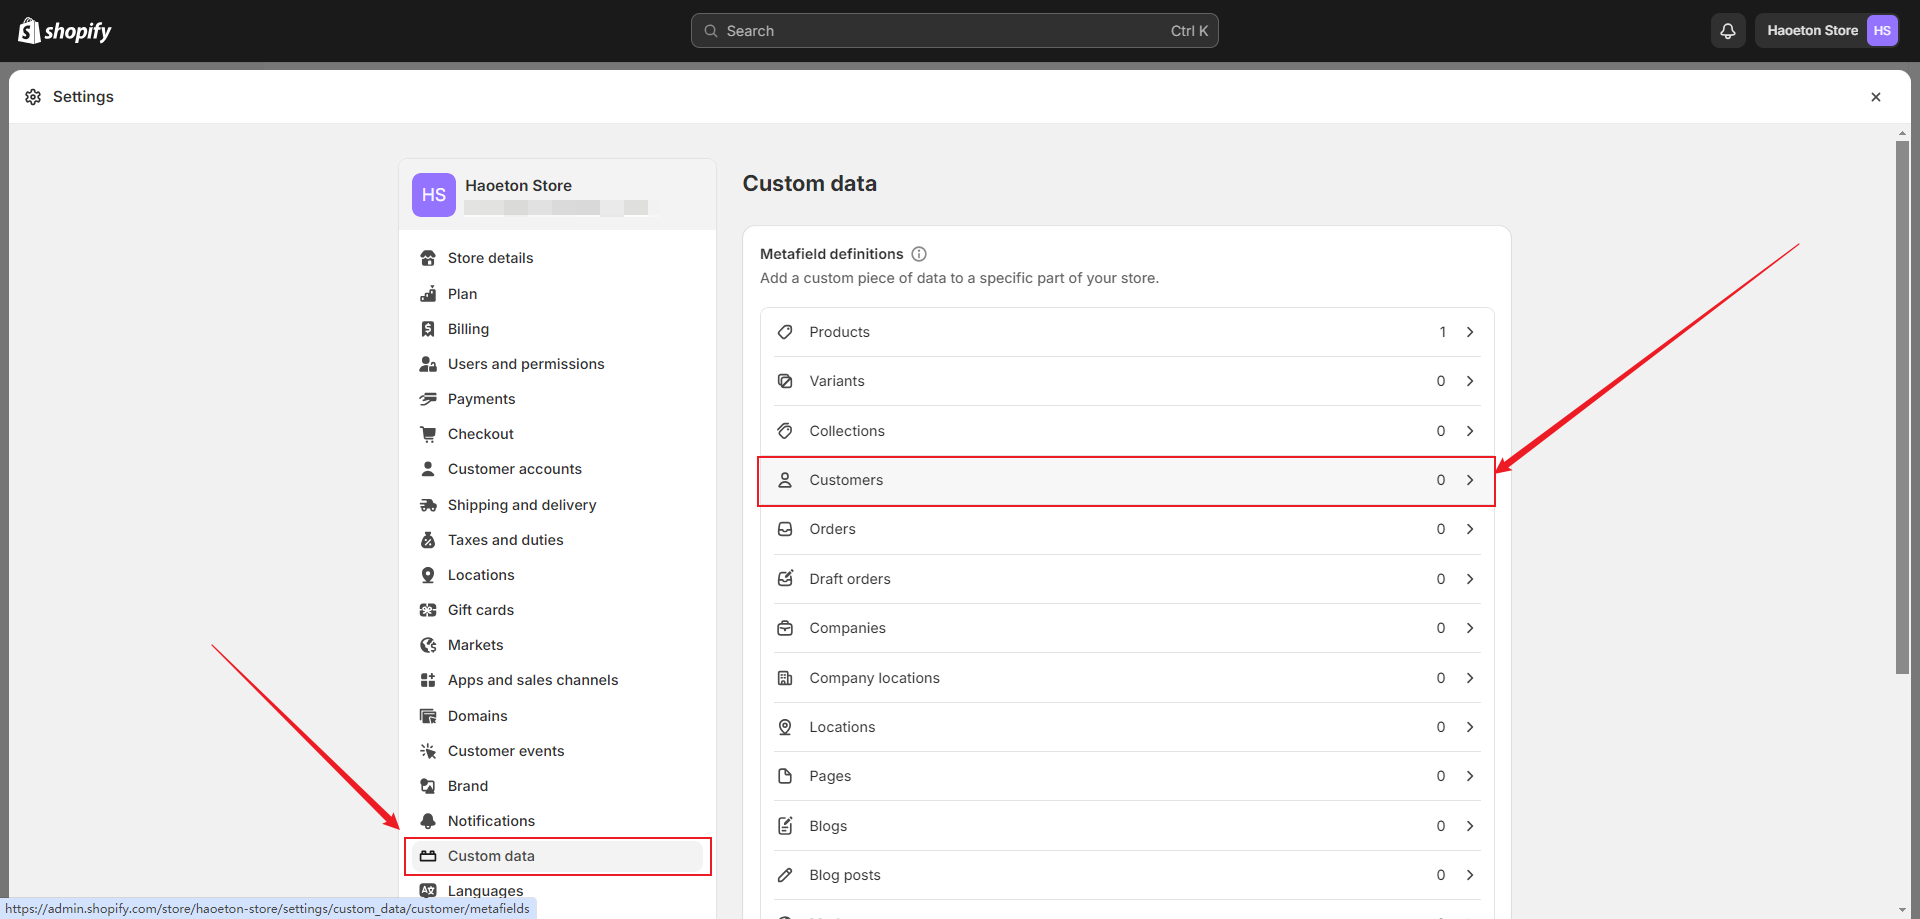Click the Shopify logo
Viewport: 1920px width, 919px height.
[x=64, y=31]
